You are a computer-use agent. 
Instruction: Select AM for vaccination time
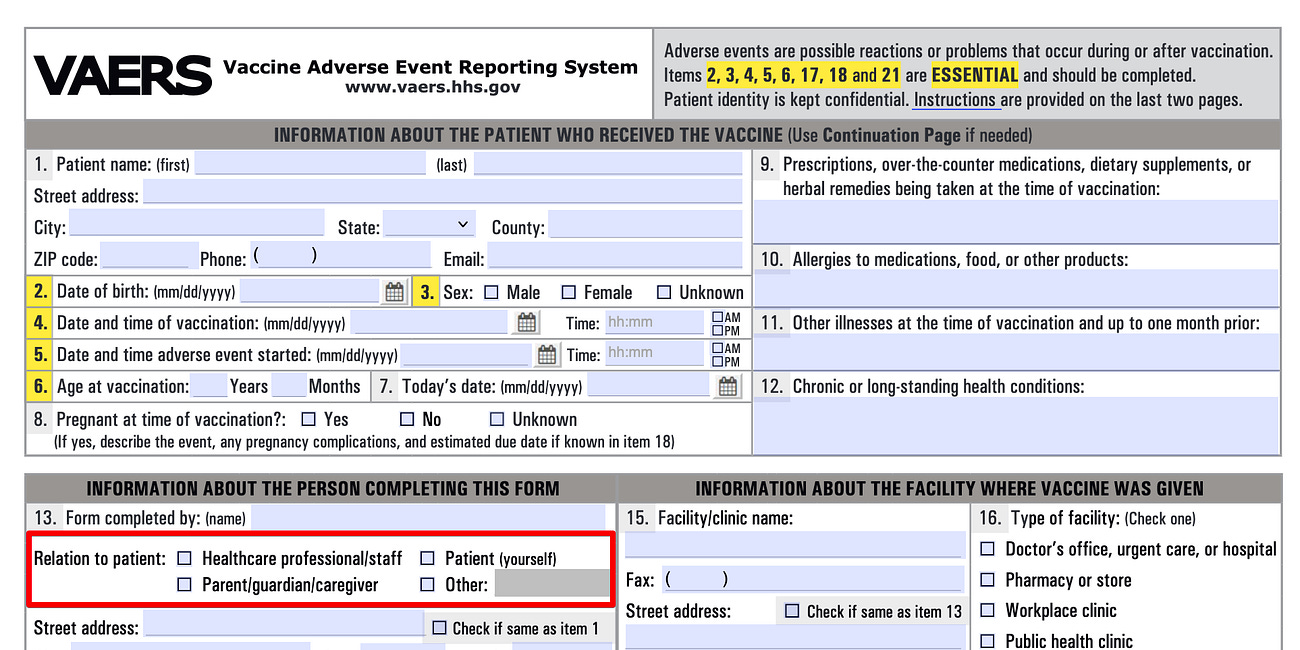[x=717, y=317]
